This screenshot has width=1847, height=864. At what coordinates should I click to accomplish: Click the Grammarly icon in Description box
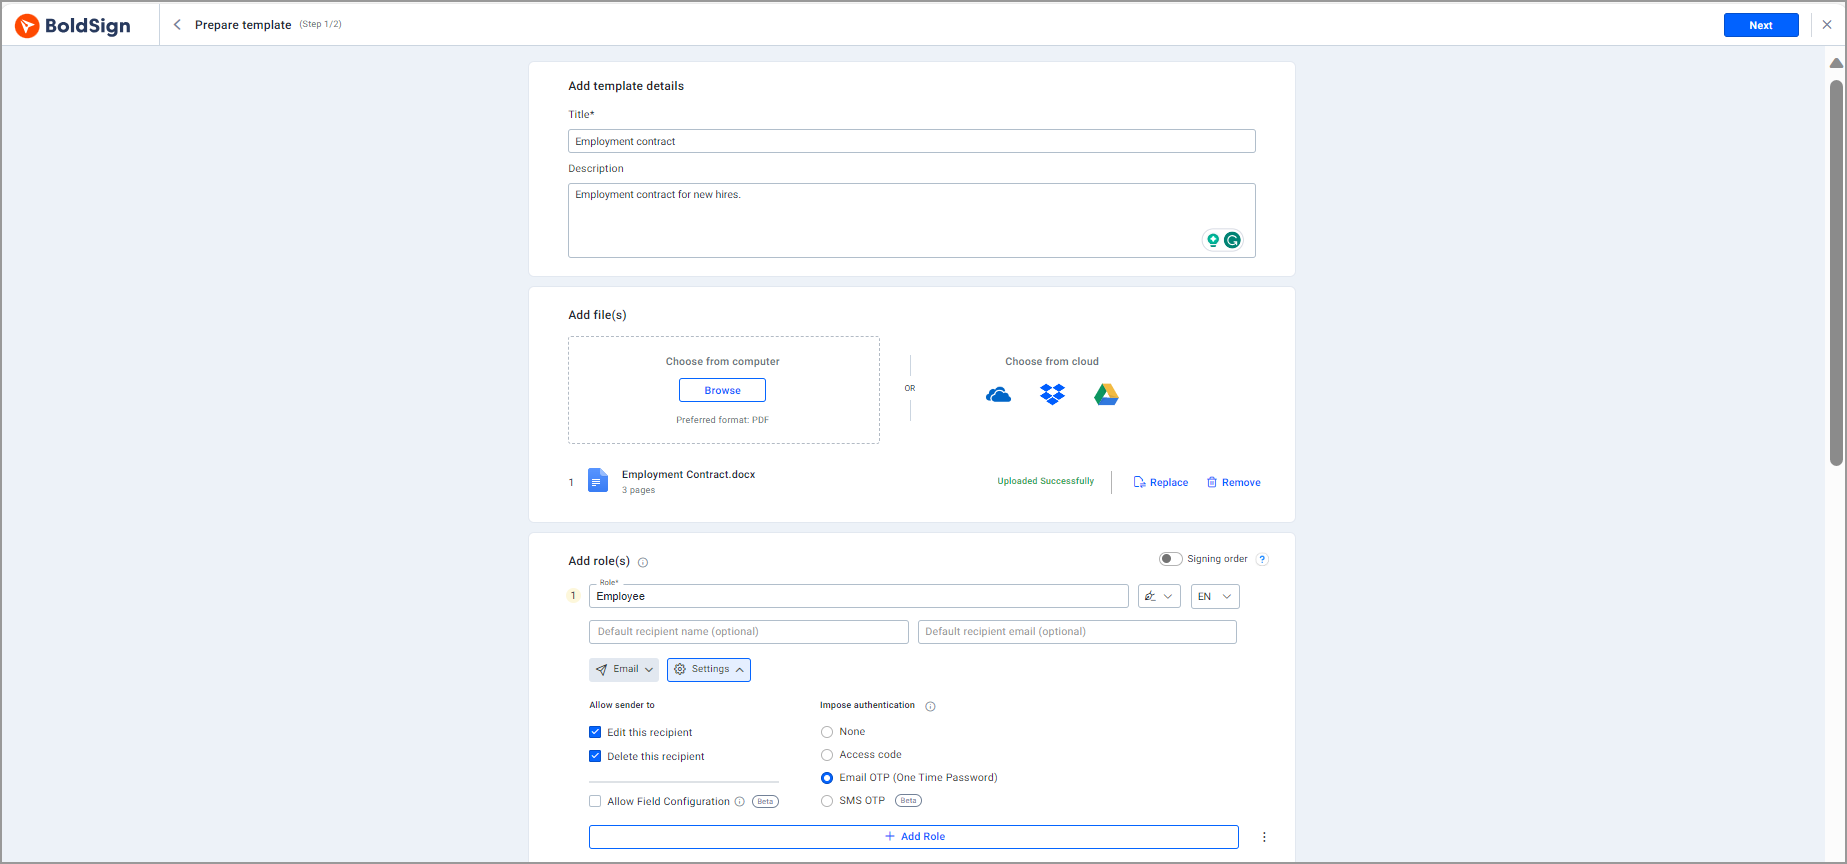point(1232,240)
